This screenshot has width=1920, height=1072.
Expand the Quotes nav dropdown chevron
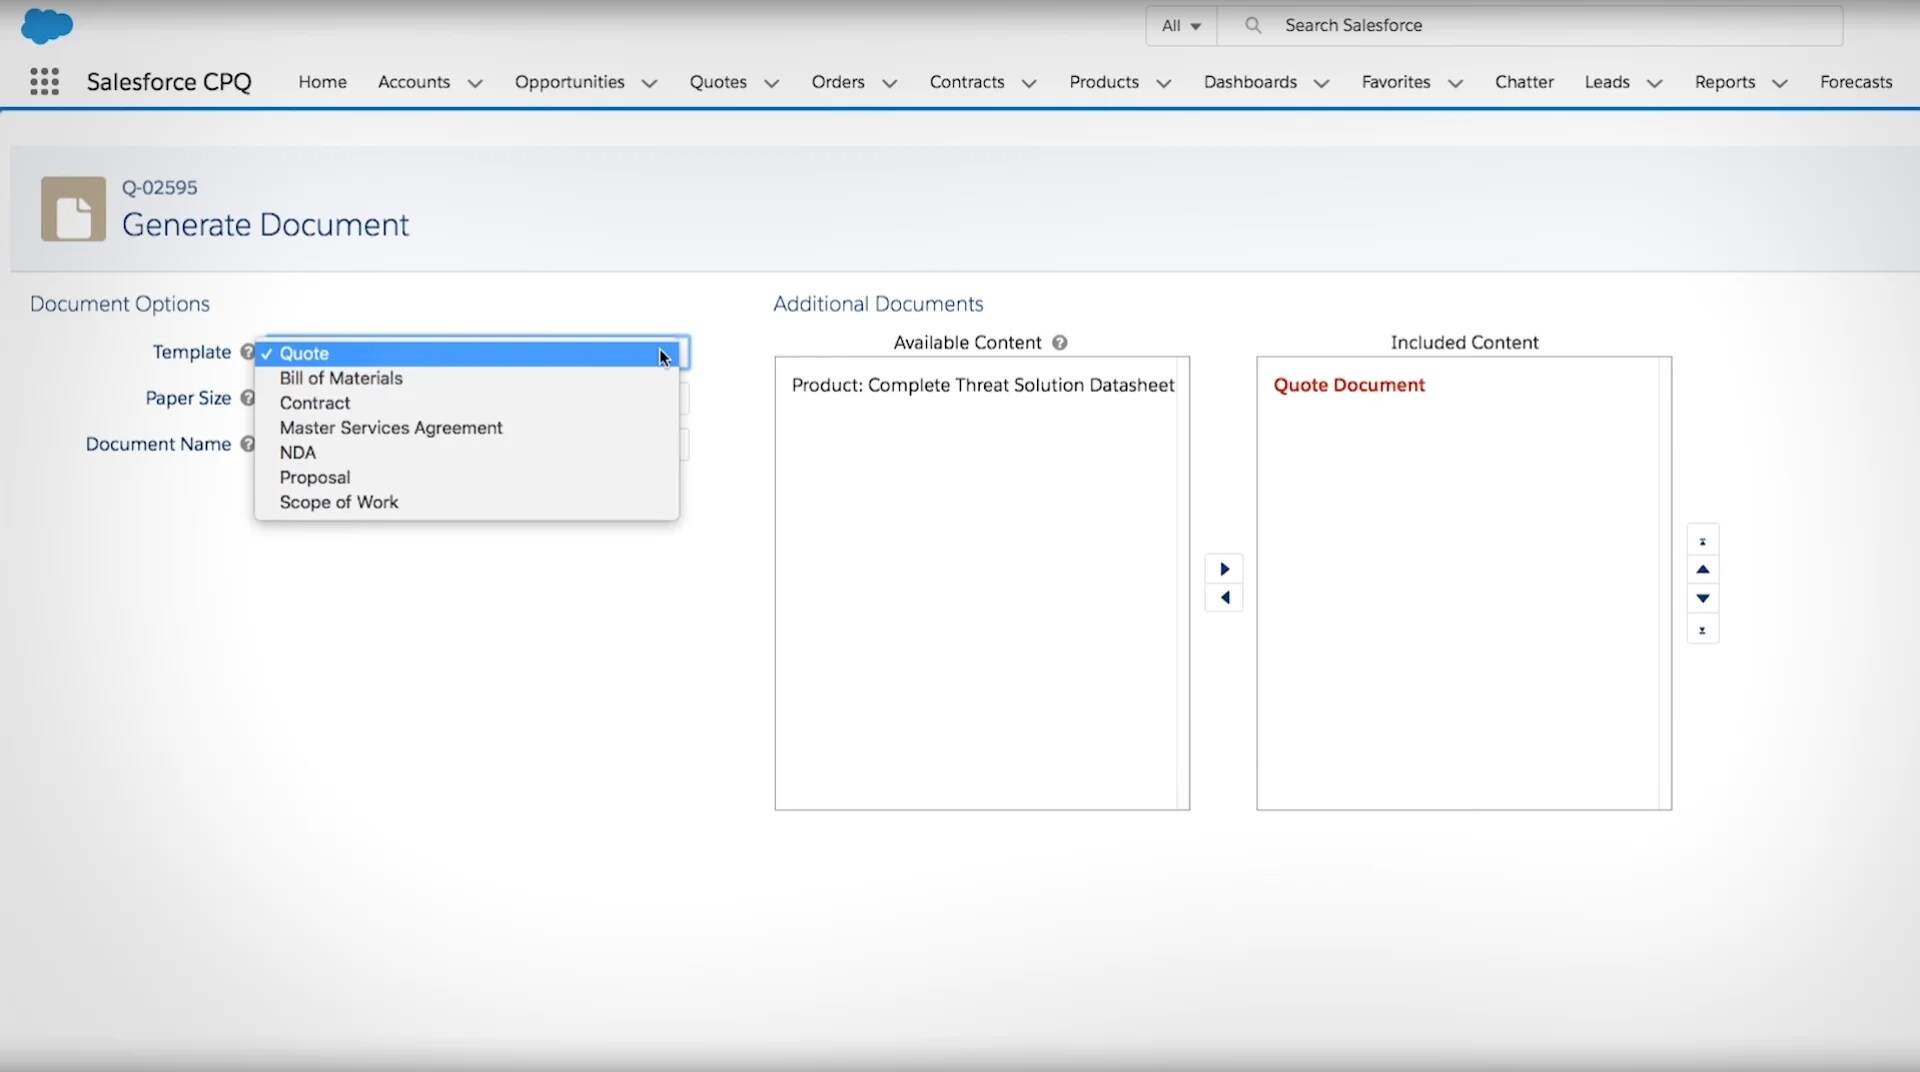coord(771,83)
